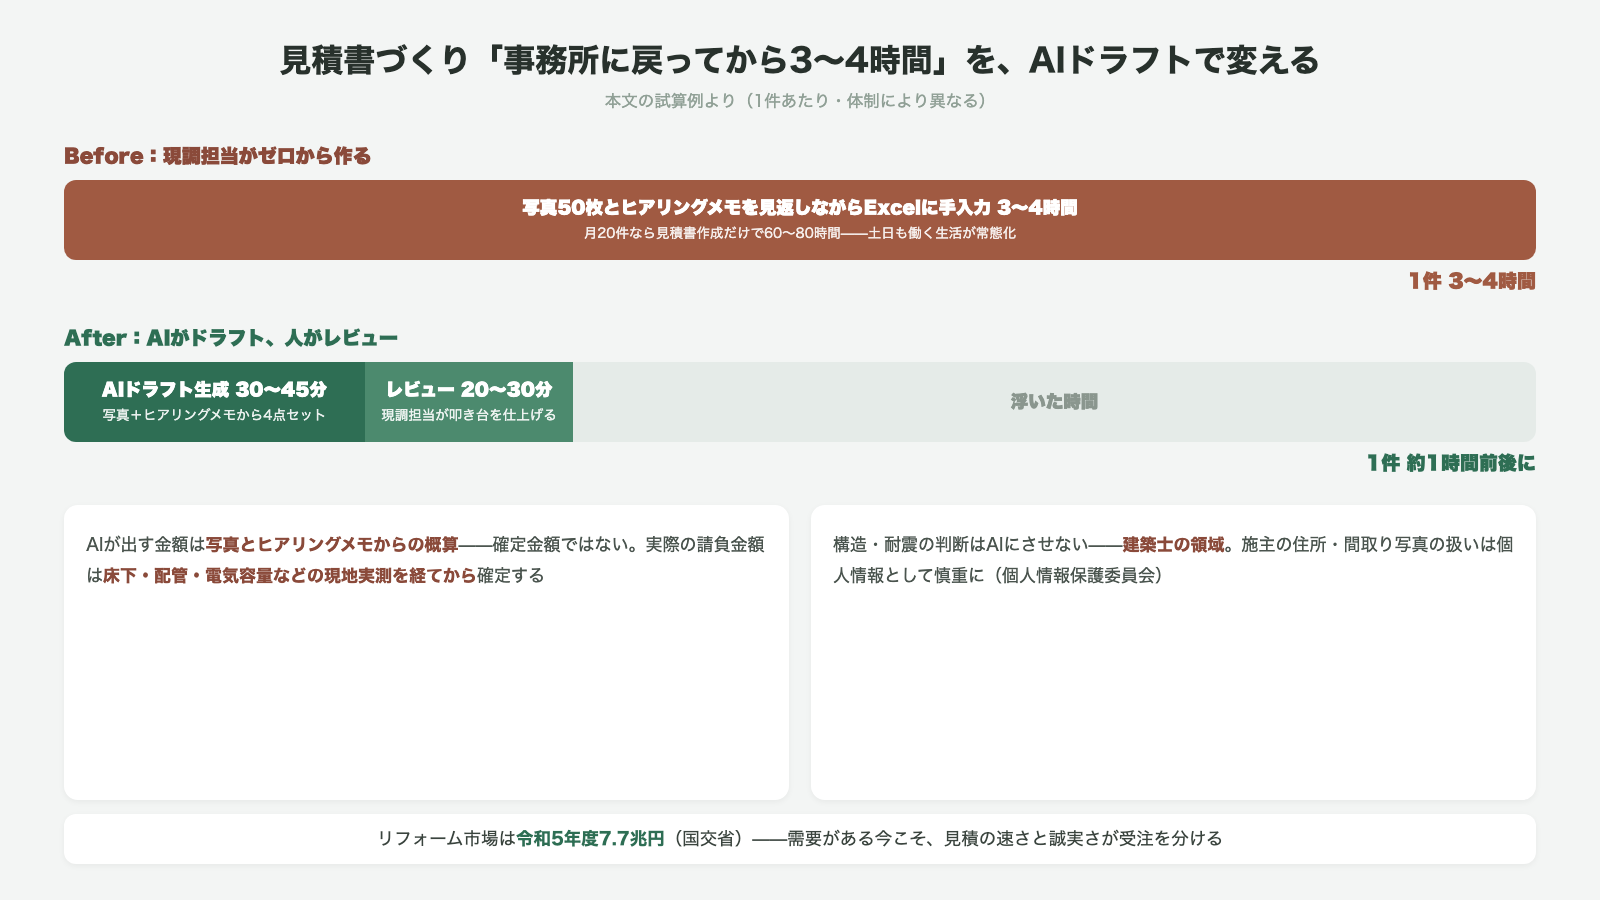Click the 'AIドラフト生成 30〜45分' segment
This screenshot has height=900, width=1600.
[214, 402]
